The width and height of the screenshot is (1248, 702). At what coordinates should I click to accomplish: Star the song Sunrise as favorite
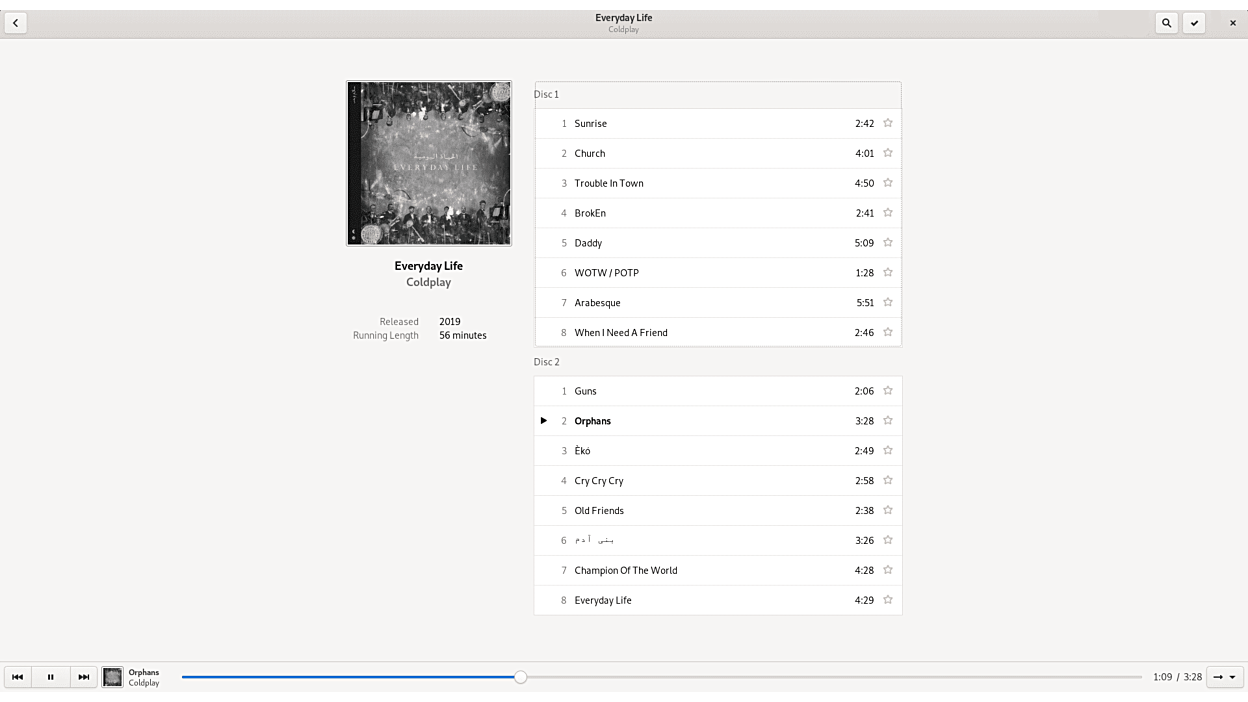pos(887,123)
